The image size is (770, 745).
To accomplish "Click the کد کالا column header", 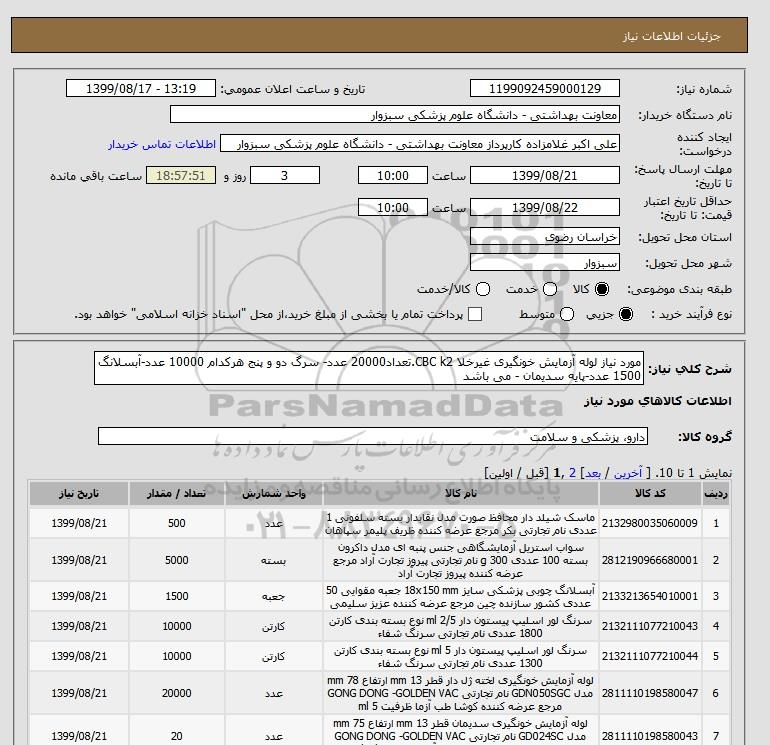I will [x=650, y=494].
